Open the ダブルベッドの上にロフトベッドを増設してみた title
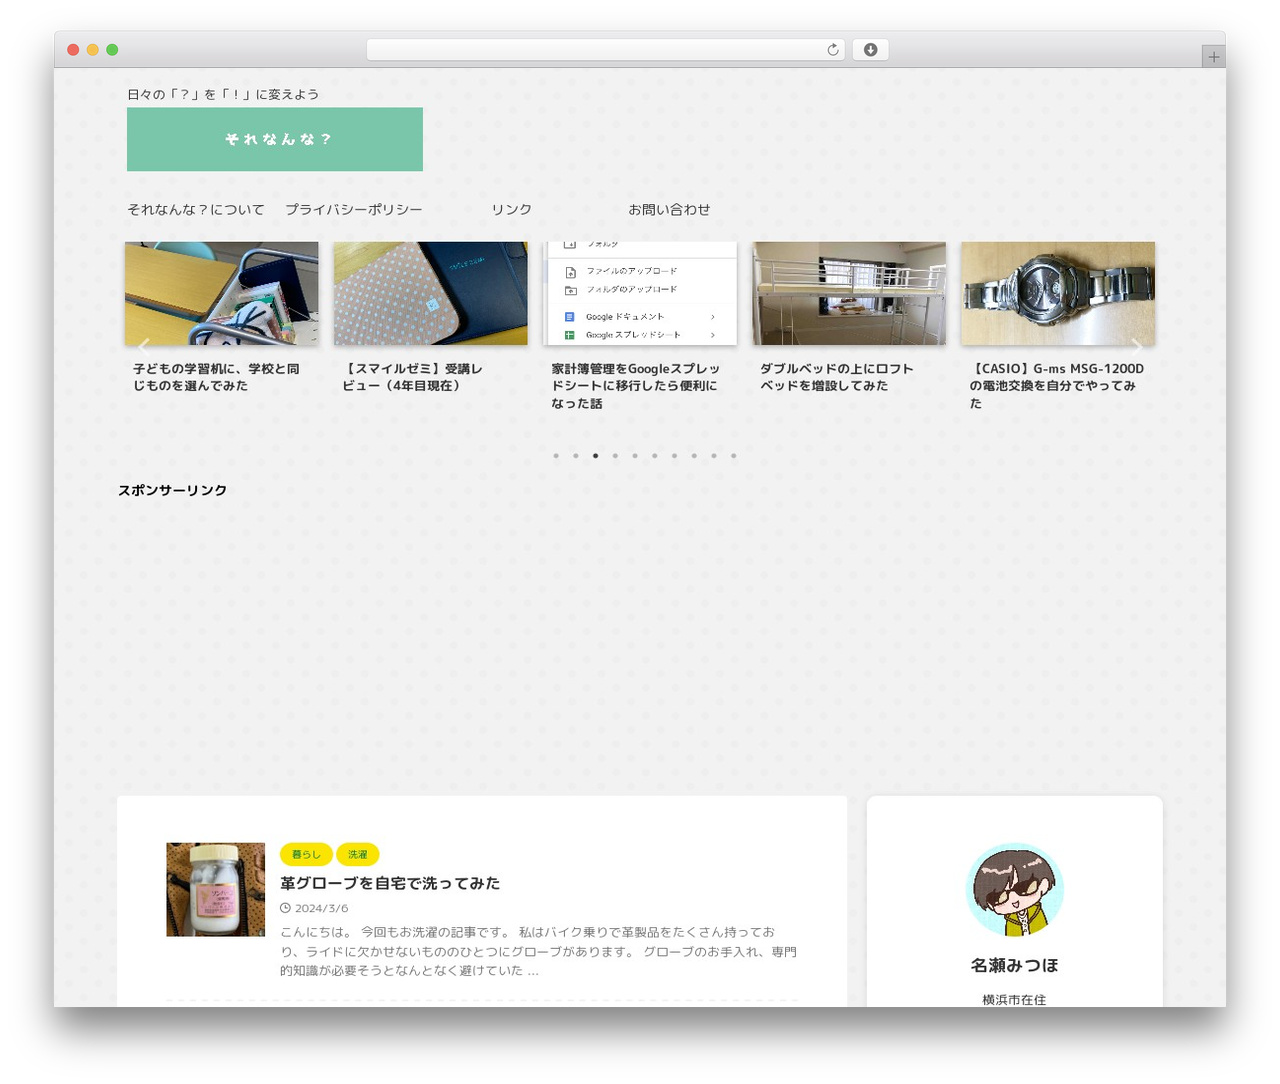Viewport: 1280px width, 1084px height. [x=836, y=377]
